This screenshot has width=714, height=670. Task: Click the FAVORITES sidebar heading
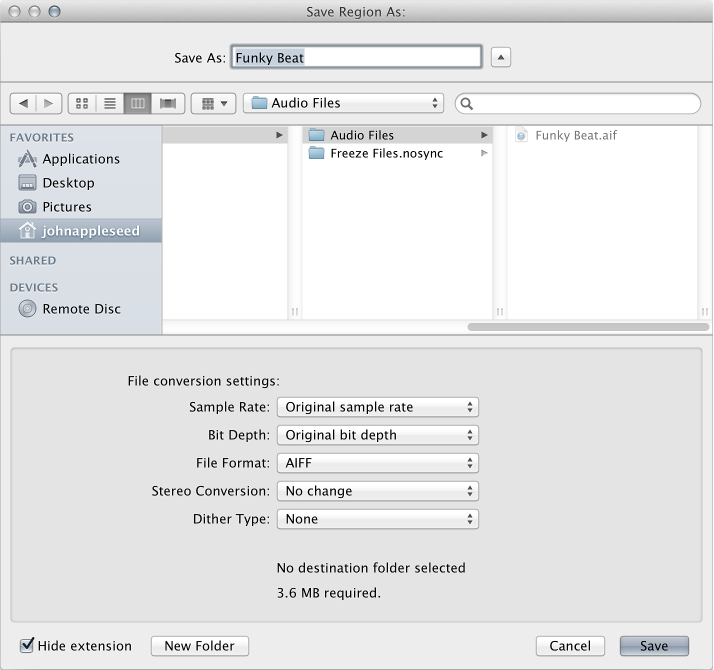41,138
